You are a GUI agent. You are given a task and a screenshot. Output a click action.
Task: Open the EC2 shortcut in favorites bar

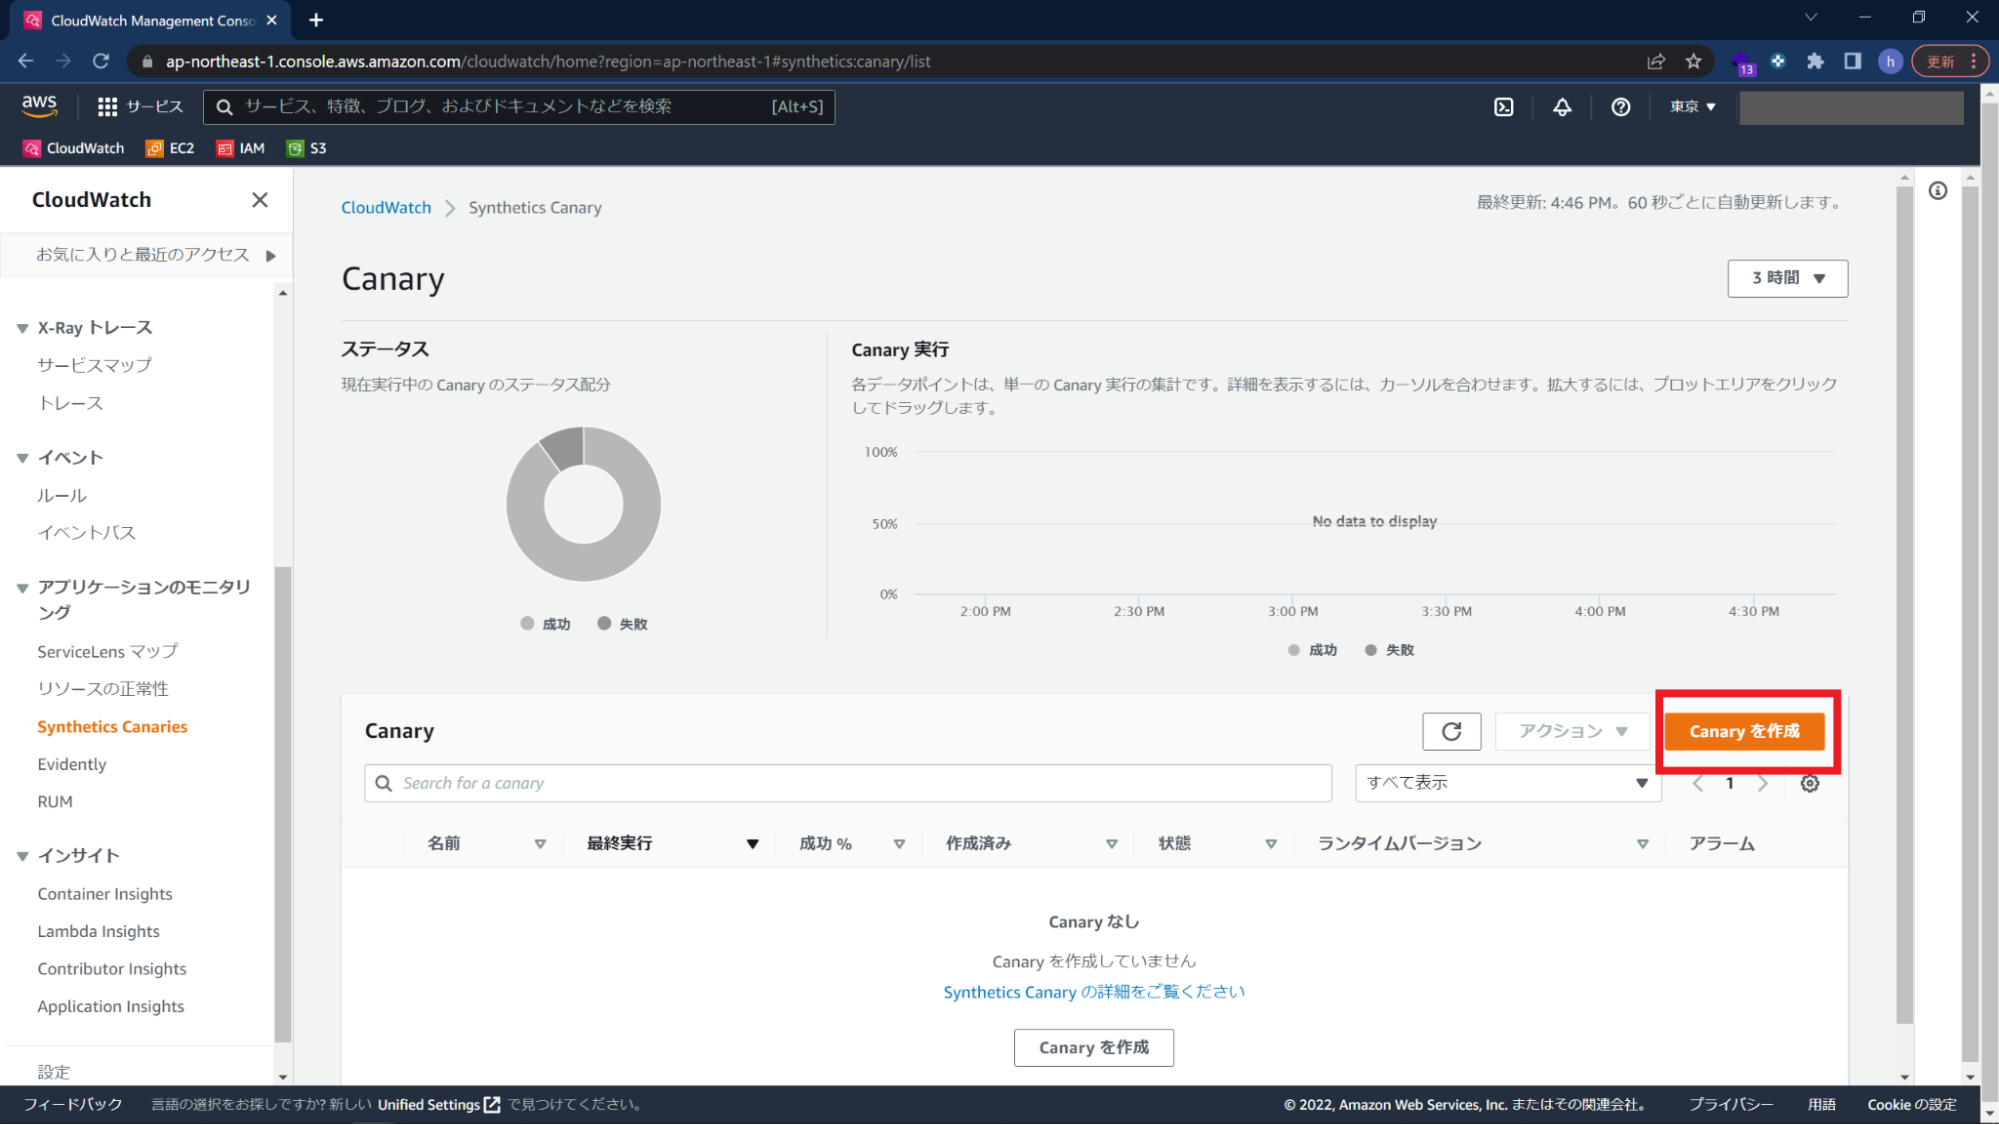tap(170, 148)
